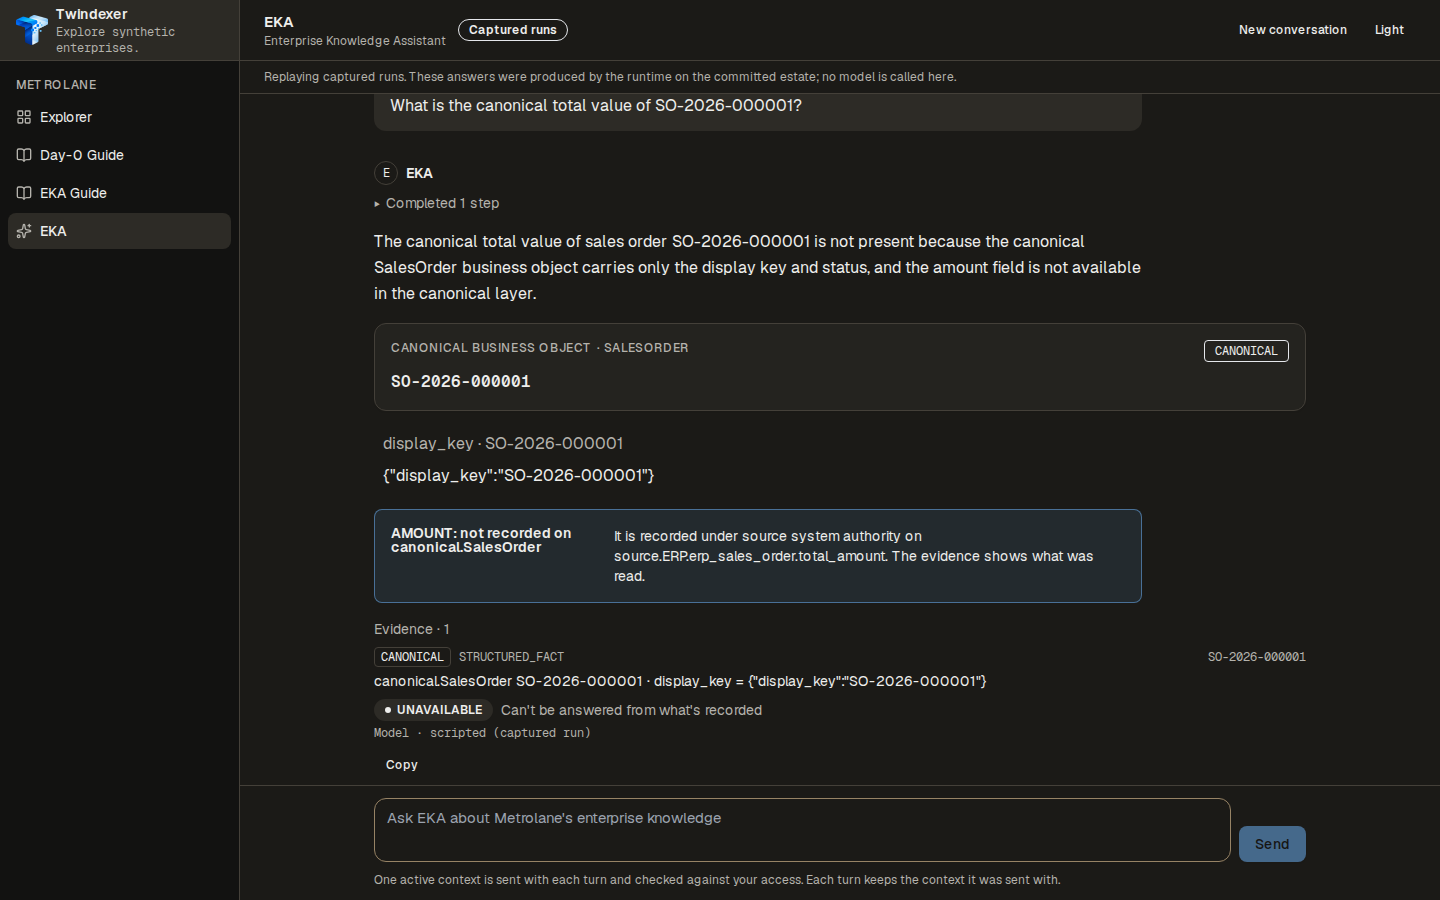
Task: Start a New conversation
Action: coord(1292,30)
